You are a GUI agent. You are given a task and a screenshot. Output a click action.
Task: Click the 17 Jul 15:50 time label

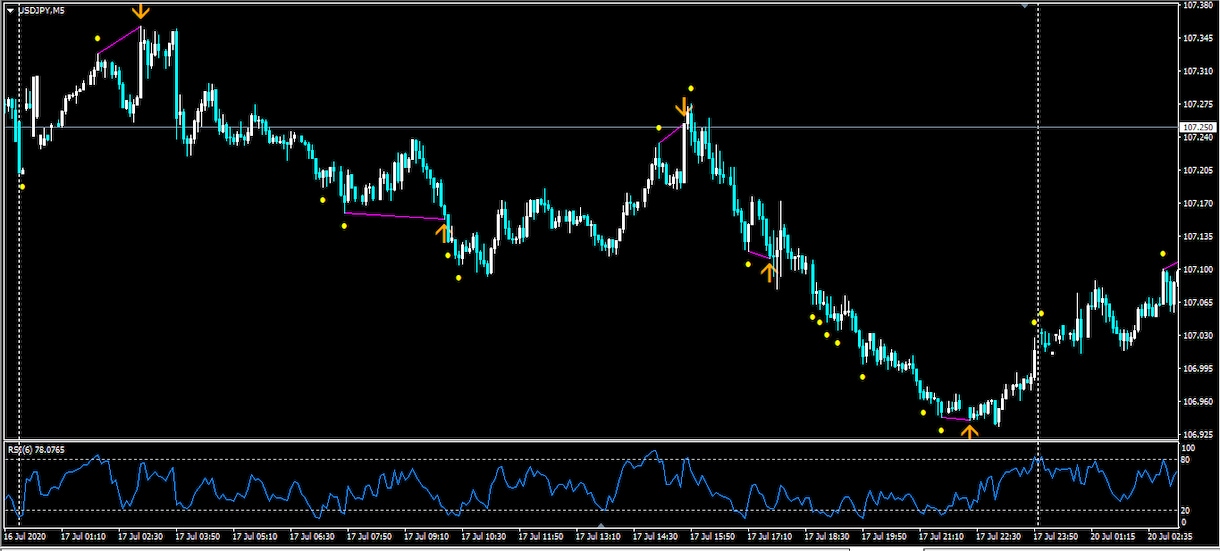tap(712, 536)
